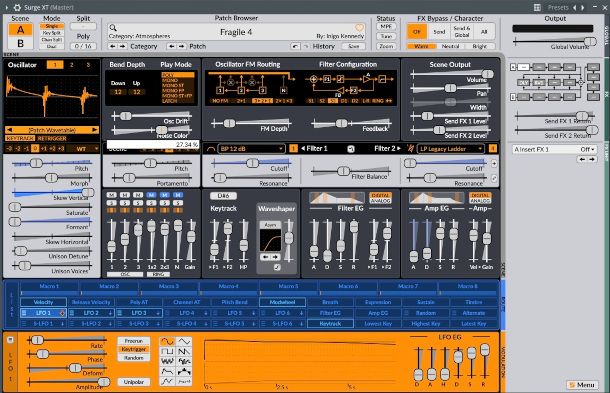Click next waveshaper type arrow
This screenshot has height=393, width=610.
pos(275,257)
